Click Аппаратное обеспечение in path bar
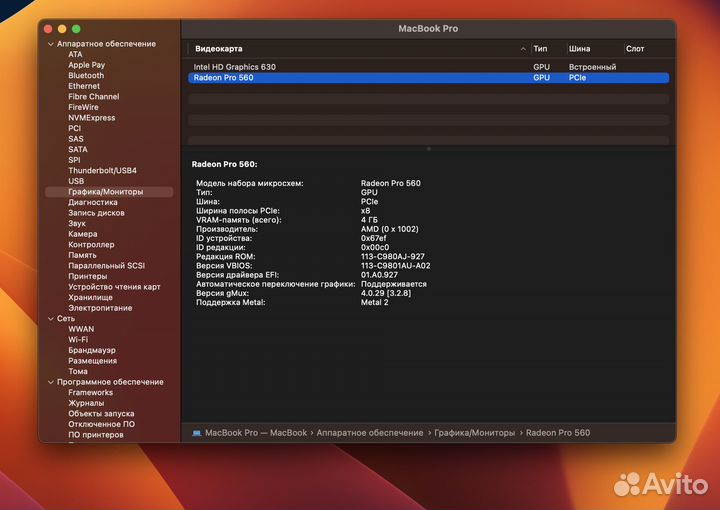Viewport: 720px width, 510px height. coord(370,432)
